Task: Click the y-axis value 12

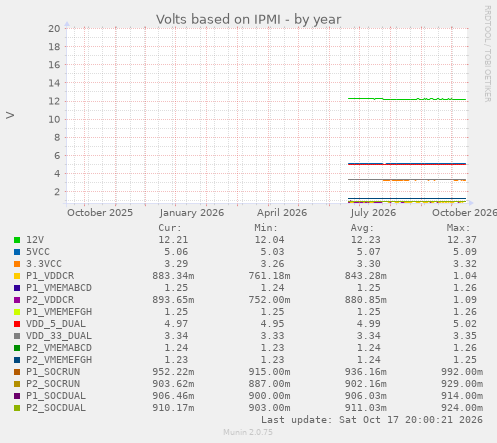Action: (54, 101)
